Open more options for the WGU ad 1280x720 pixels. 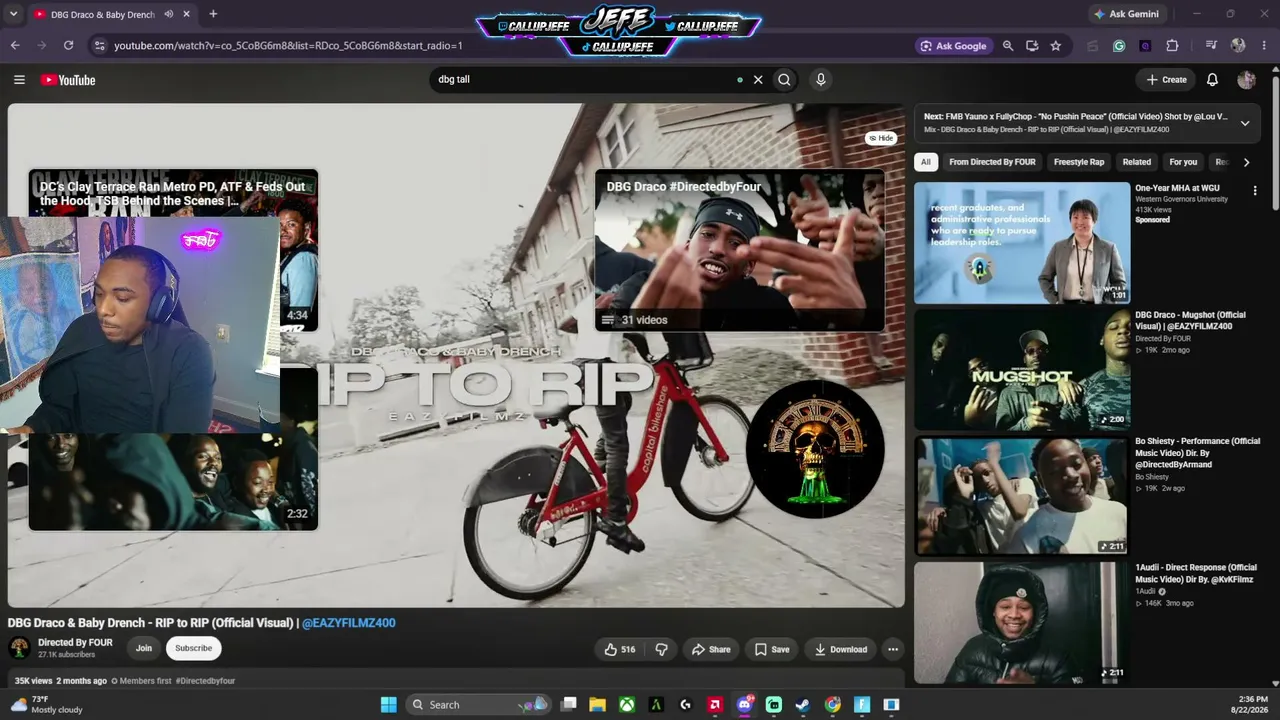pyautogui.click(x=1255, y=190)
